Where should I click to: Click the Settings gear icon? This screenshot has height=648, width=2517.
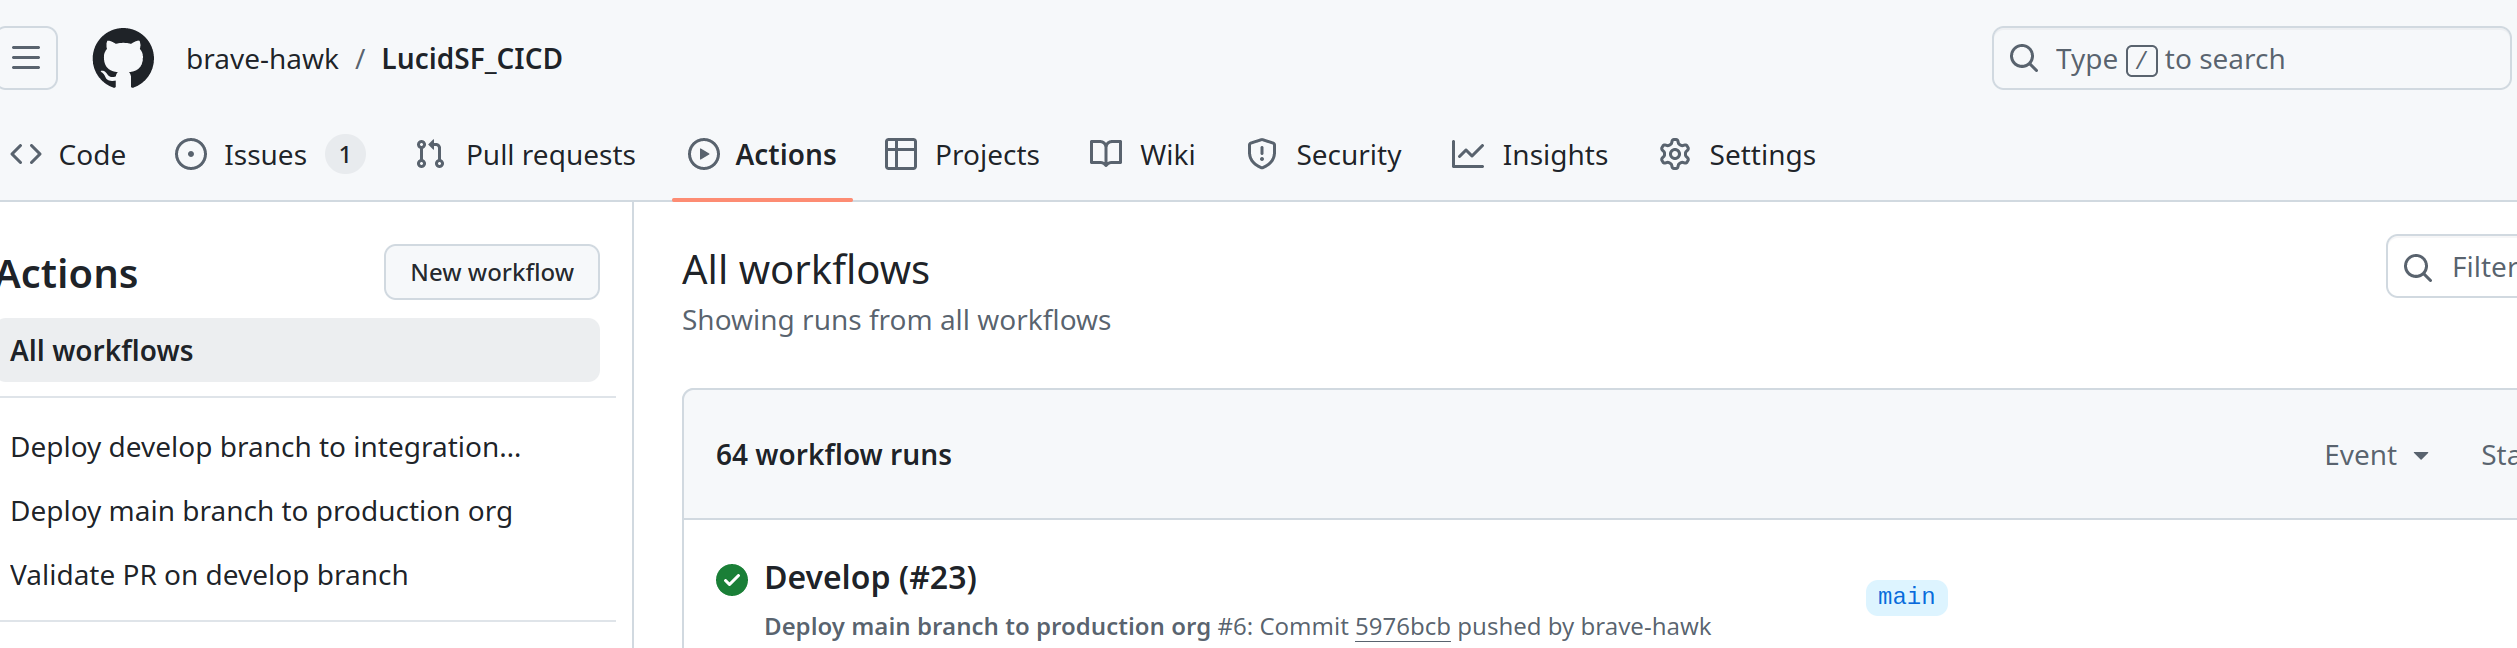tap(1674, 154)
